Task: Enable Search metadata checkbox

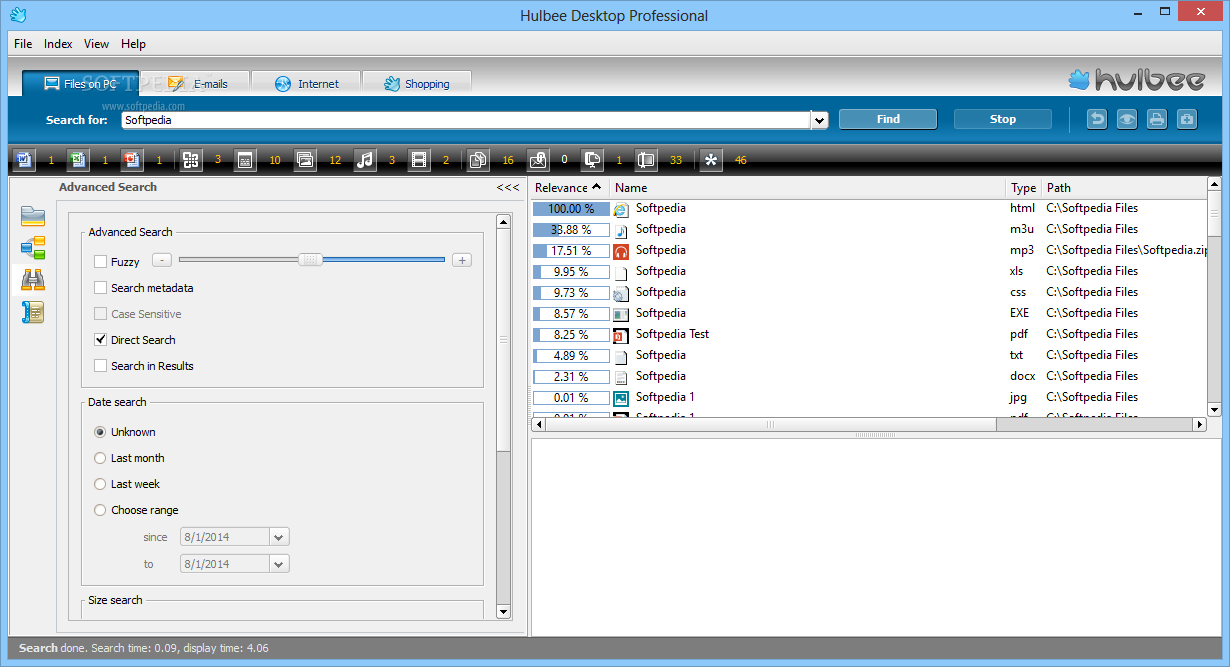Action: point(100,288)
